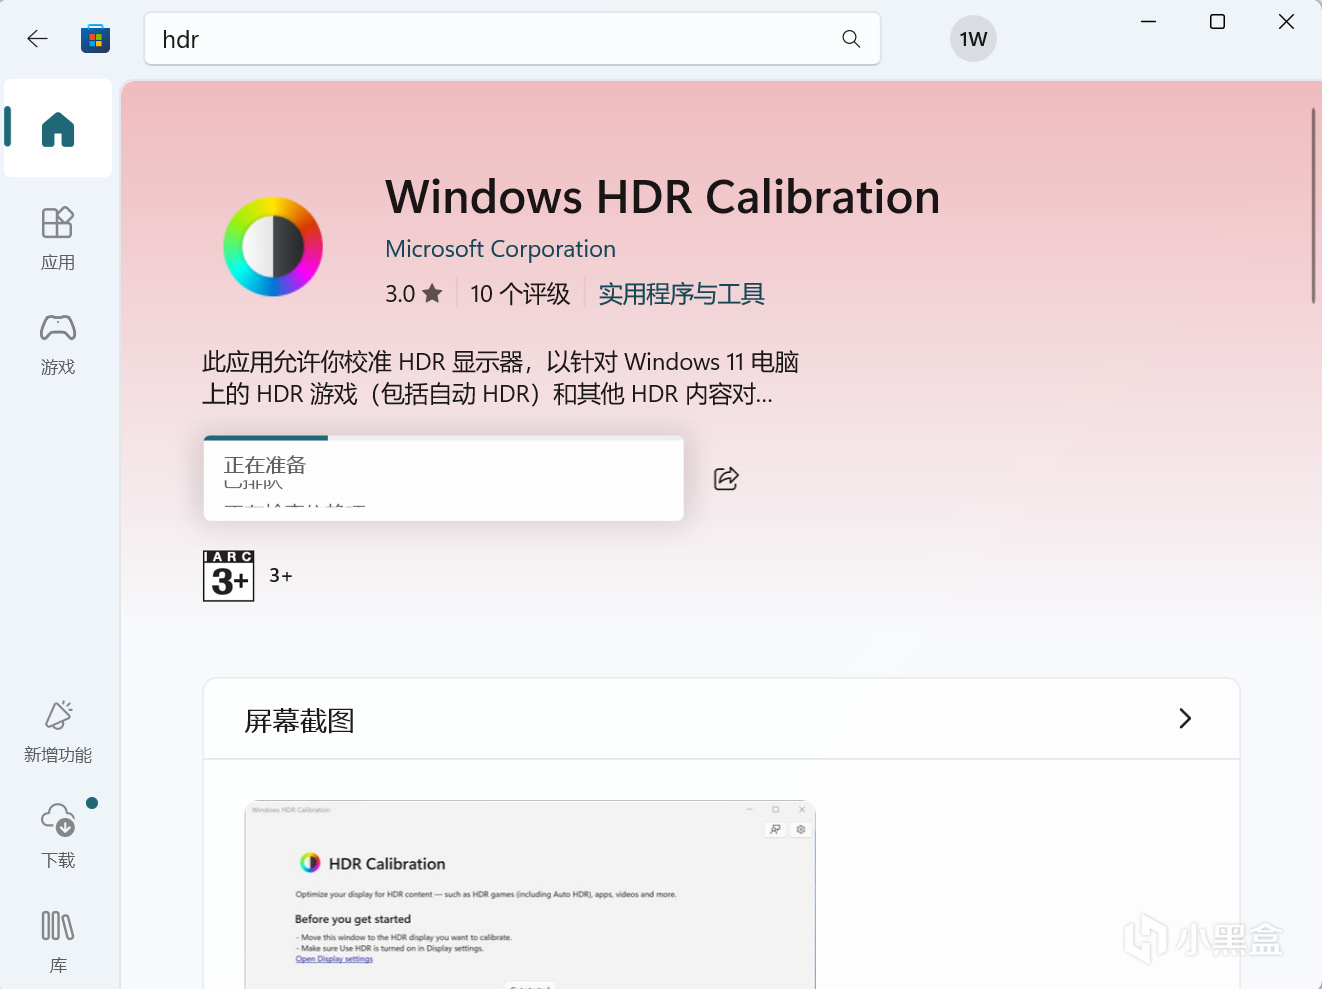Screen dimensions: 1322x989
Task: Click the search magnifier icon
Action: pos(851,39)
